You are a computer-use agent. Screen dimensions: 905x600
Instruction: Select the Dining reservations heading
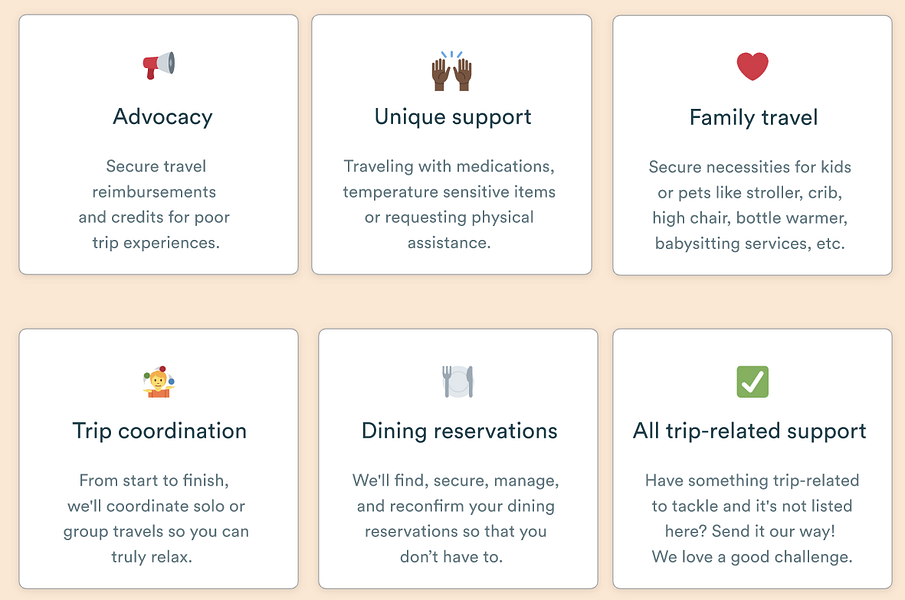point(459,431)
